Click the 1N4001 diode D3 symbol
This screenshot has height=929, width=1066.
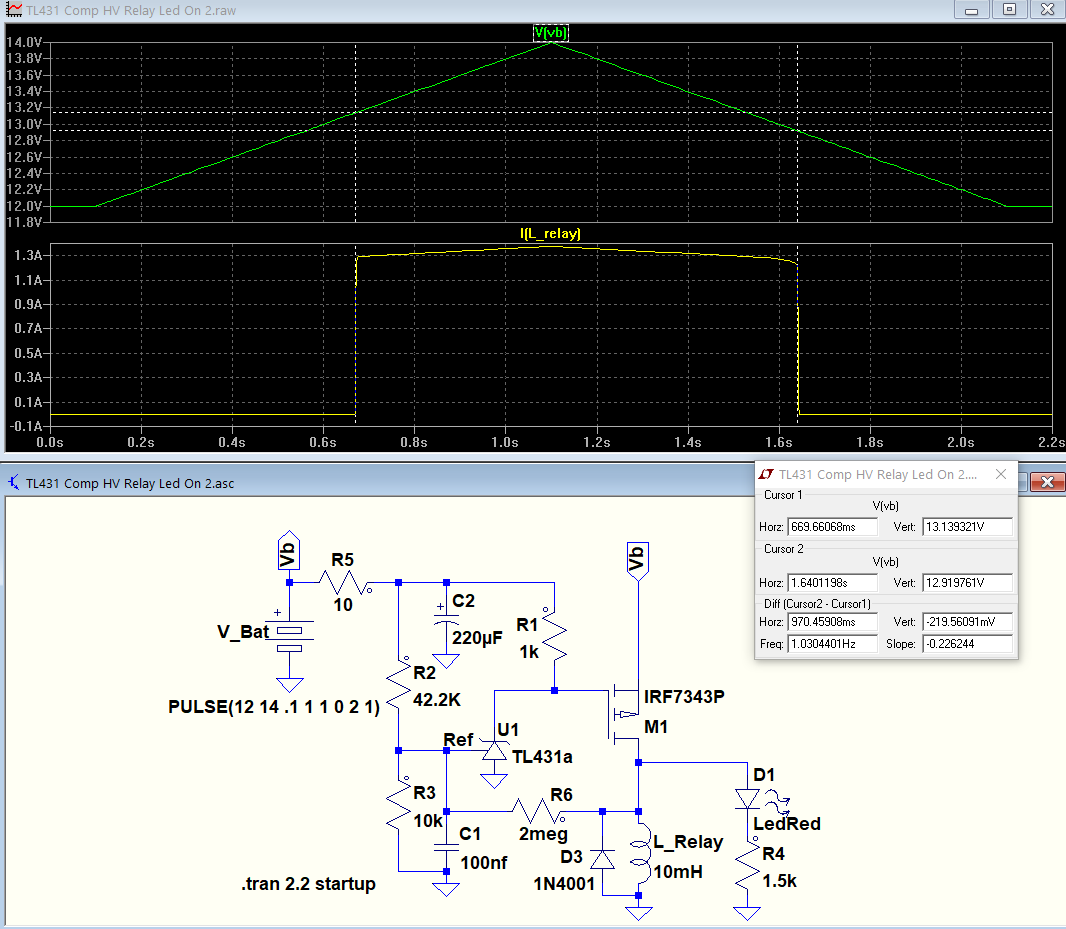[x=602, y=859]
